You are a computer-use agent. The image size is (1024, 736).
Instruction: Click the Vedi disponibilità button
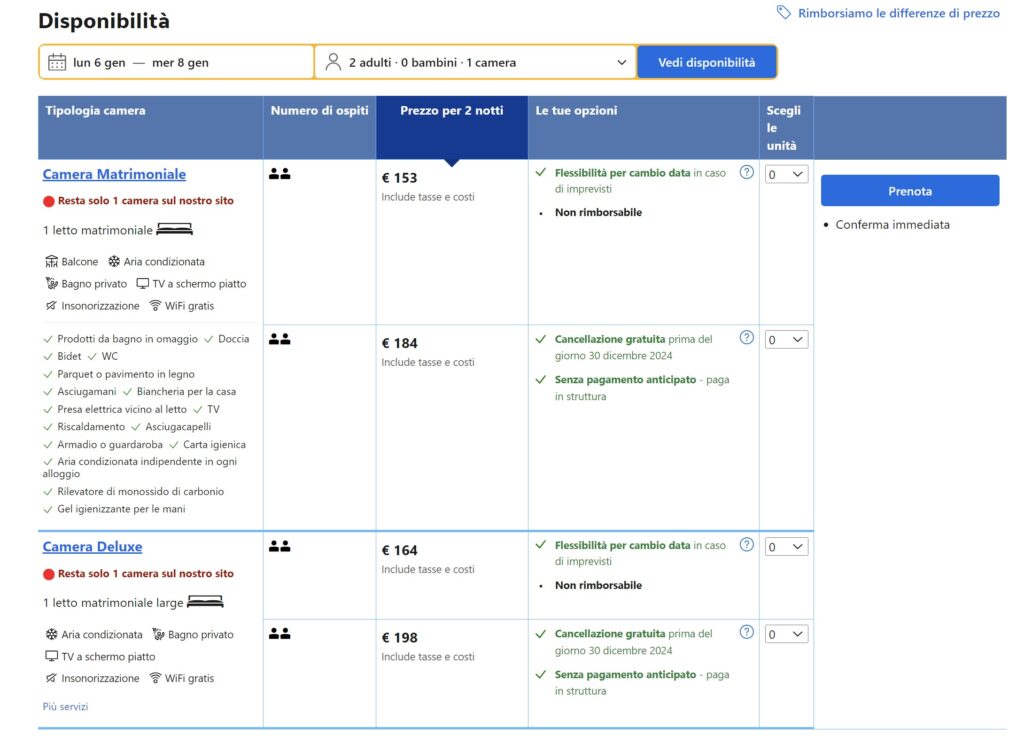tap(706, 62)
